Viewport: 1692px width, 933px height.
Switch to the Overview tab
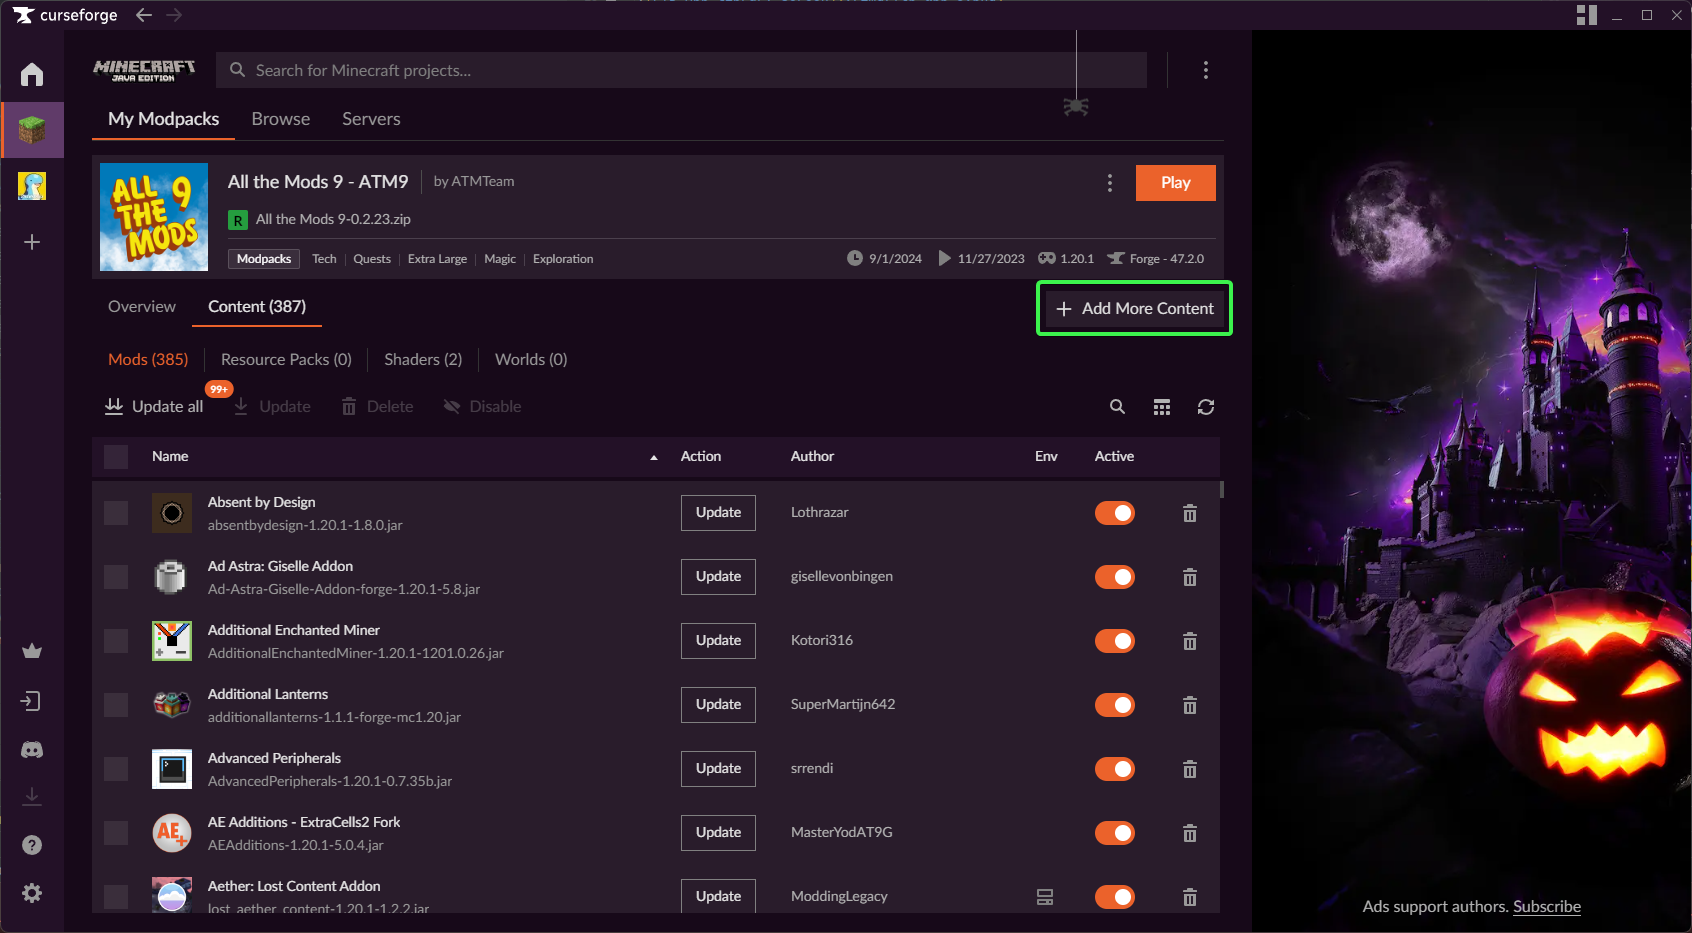[142, 307]
